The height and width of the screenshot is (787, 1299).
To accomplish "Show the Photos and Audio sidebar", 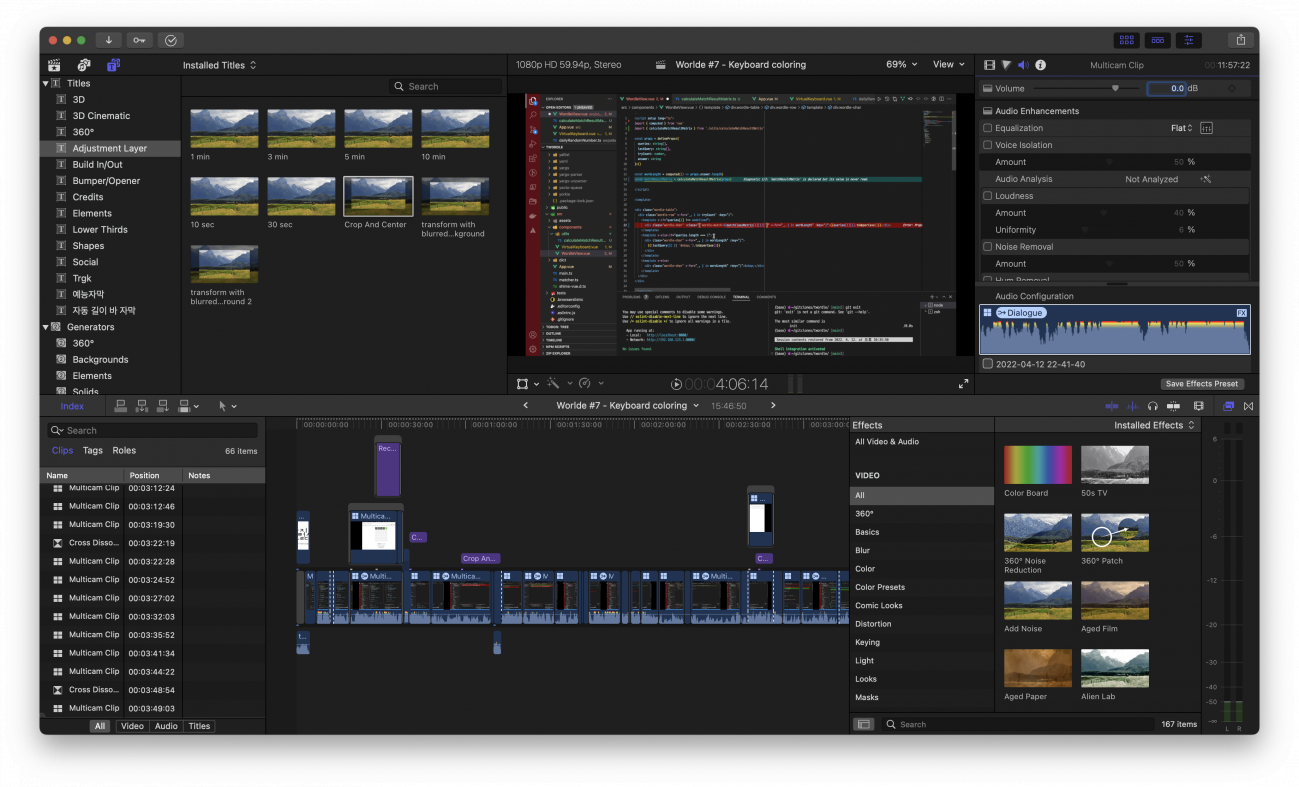I will click(x=83, y=65).
